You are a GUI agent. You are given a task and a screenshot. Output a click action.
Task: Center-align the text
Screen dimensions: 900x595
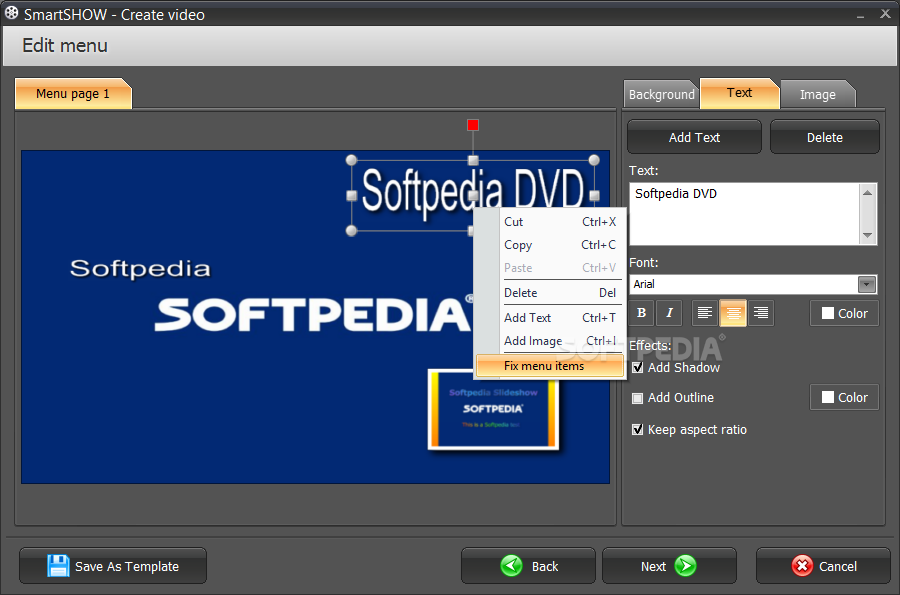733,313
